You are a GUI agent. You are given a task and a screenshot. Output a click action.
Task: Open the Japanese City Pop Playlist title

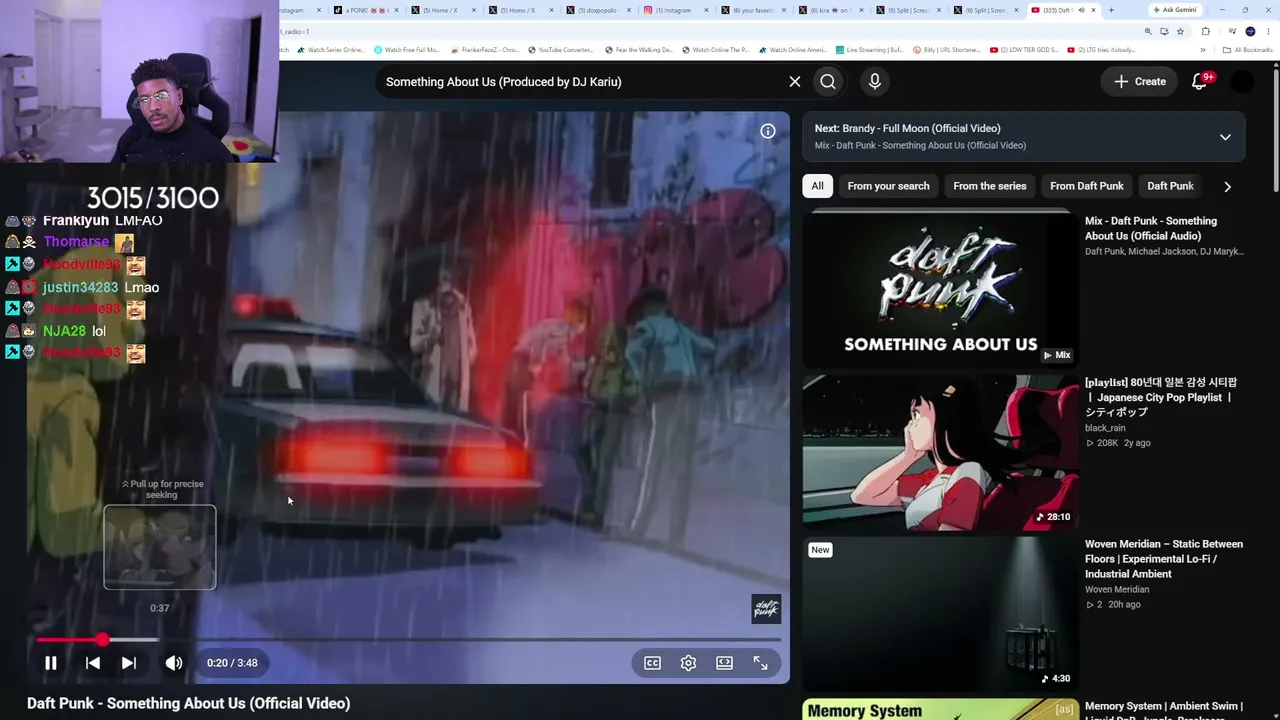click(1161, 397)
